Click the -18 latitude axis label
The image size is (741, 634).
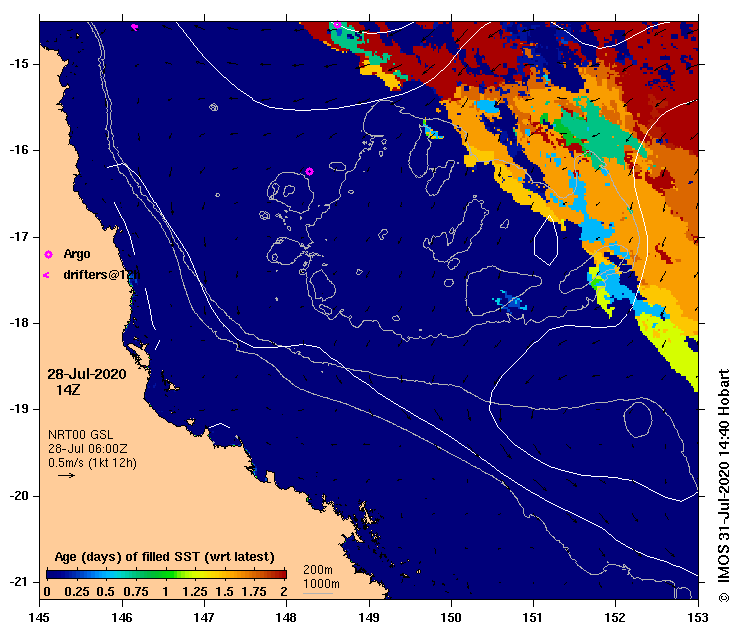click(x=20, y=323)
